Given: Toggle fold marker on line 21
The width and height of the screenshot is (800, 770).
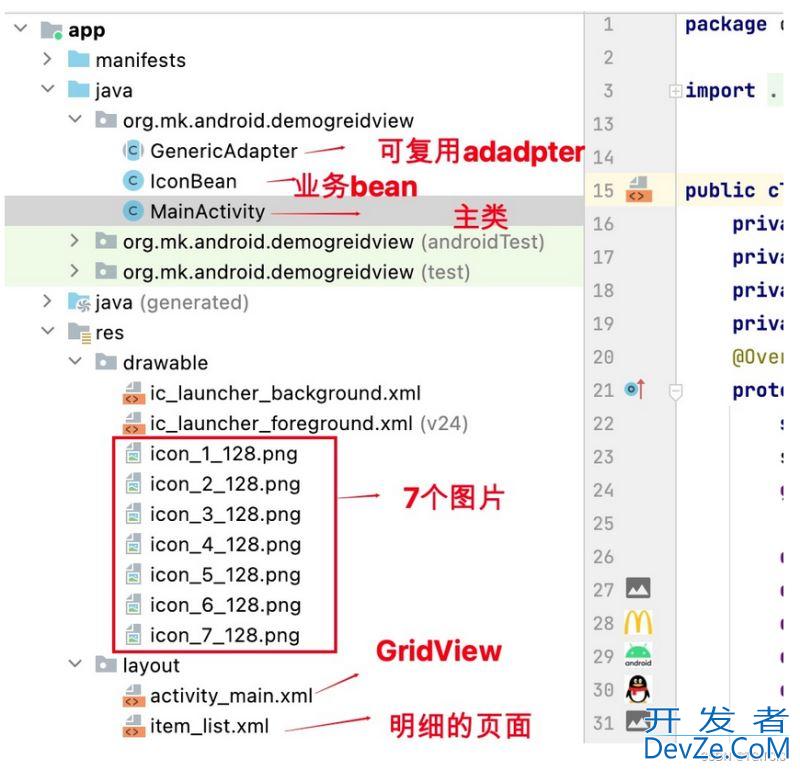Looking at the screenshot, I should [676, 392].
